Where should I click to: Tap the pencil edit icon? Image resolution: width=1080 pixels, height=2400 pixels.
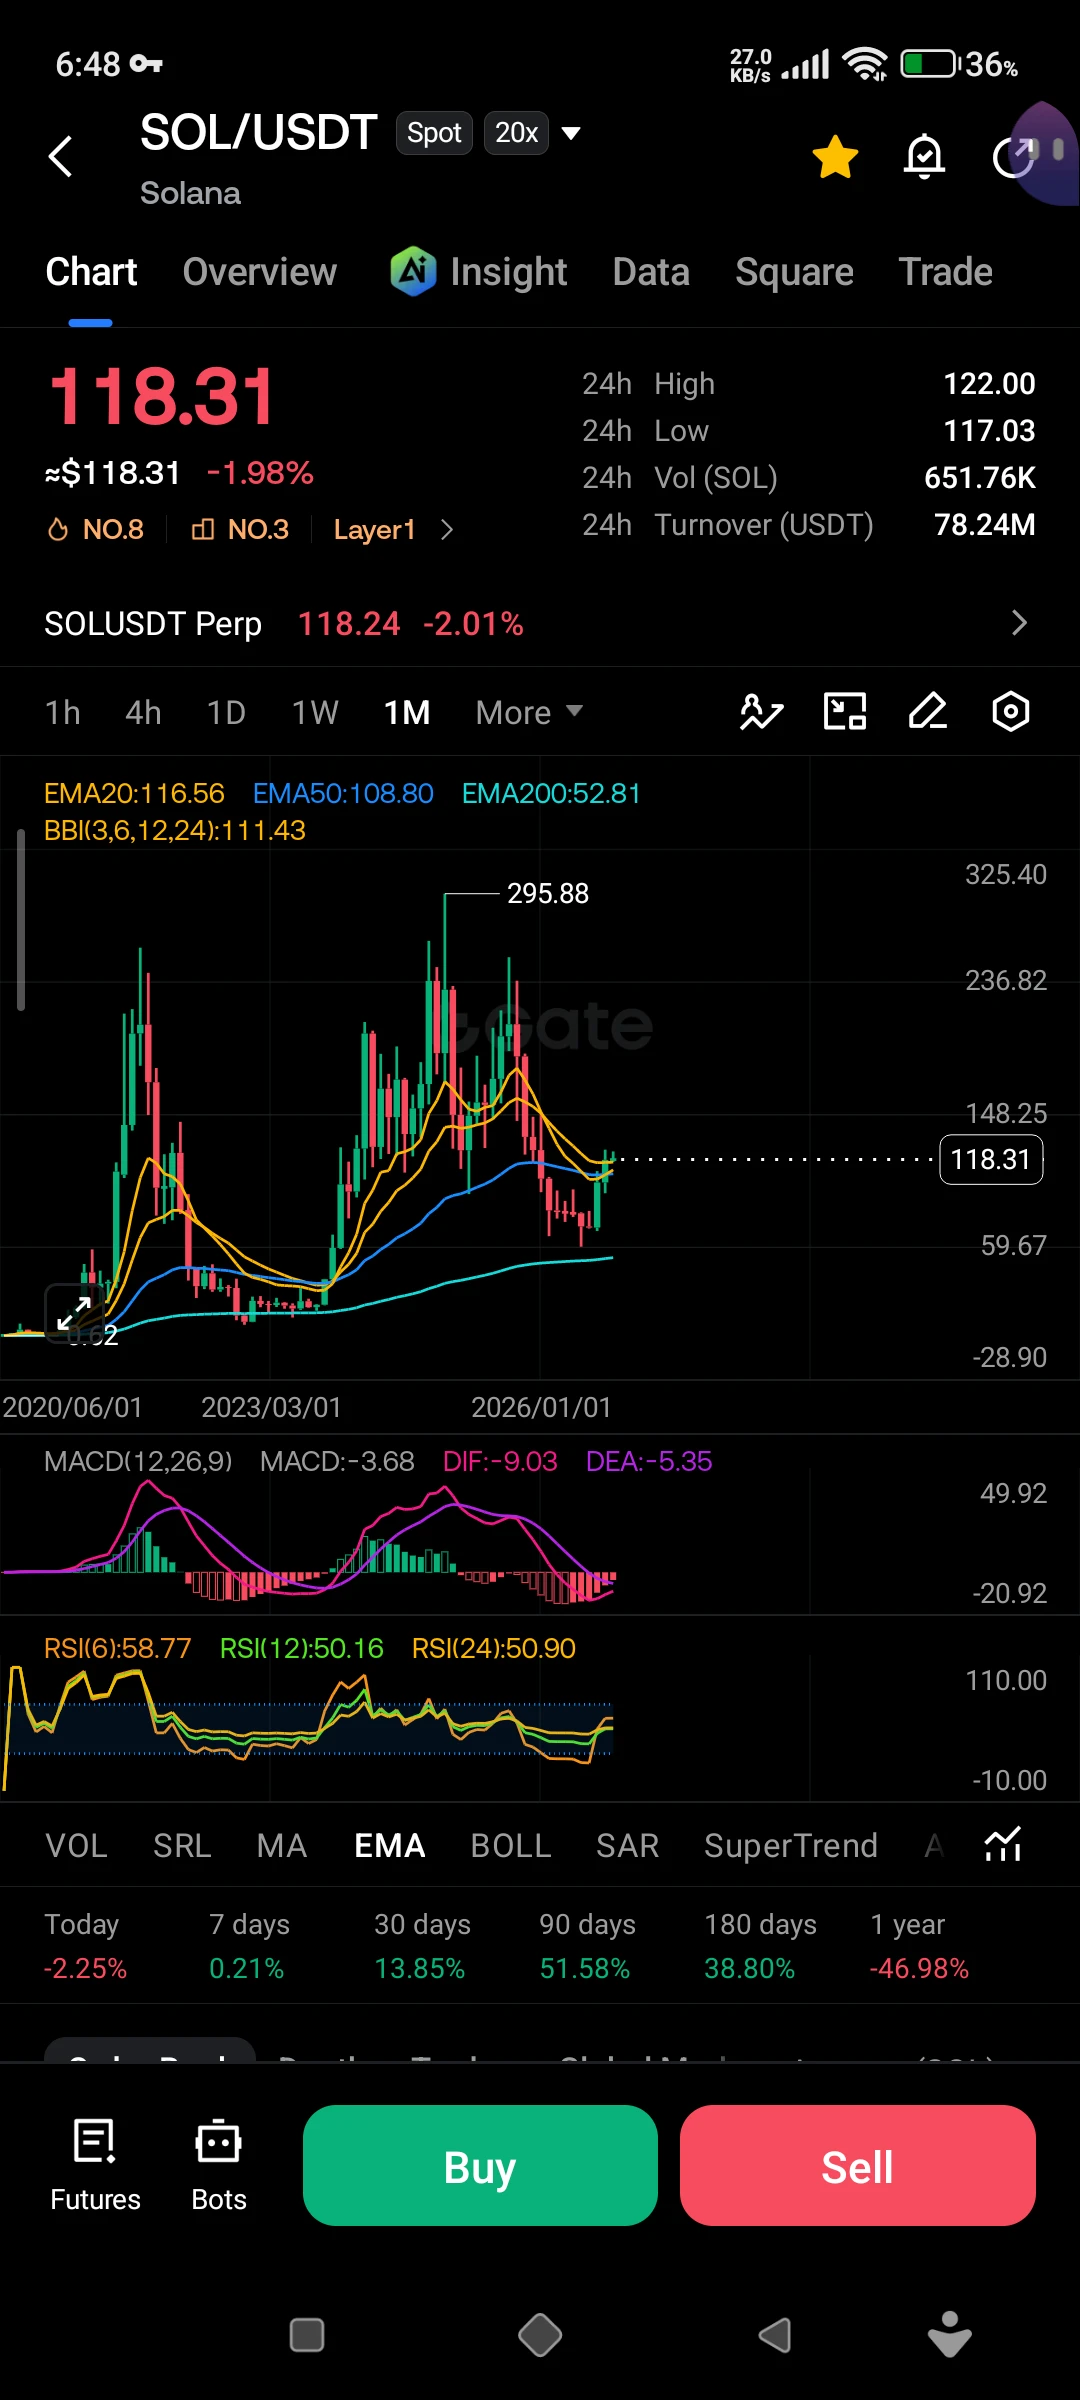click(928, 712)
